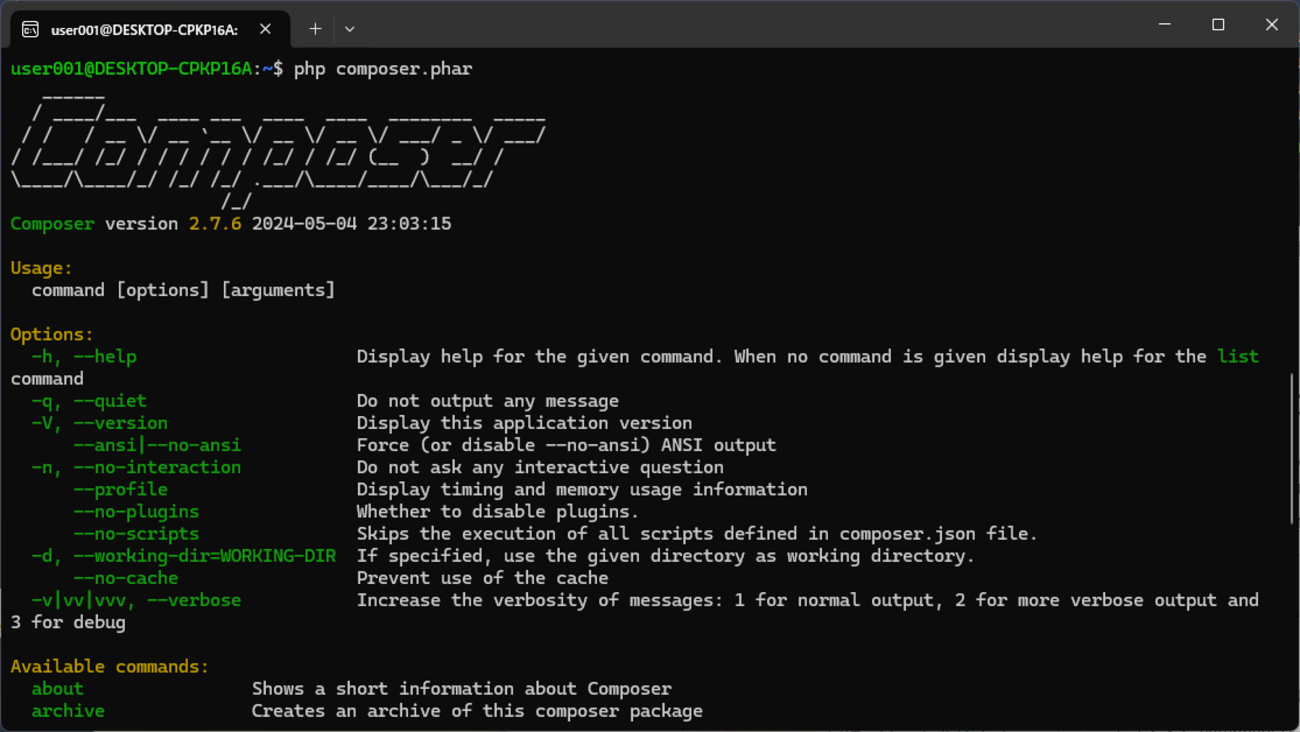The image size is (1300, 732).
Task: Click the 'php composer.phar' command text
Action: coord(383,69)
